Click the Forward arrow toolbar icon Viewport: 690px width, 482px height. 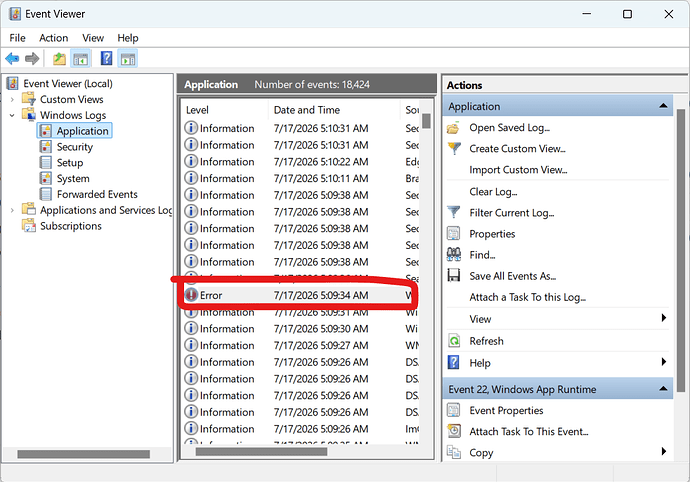pyautogui.click(x=32, y=59)
